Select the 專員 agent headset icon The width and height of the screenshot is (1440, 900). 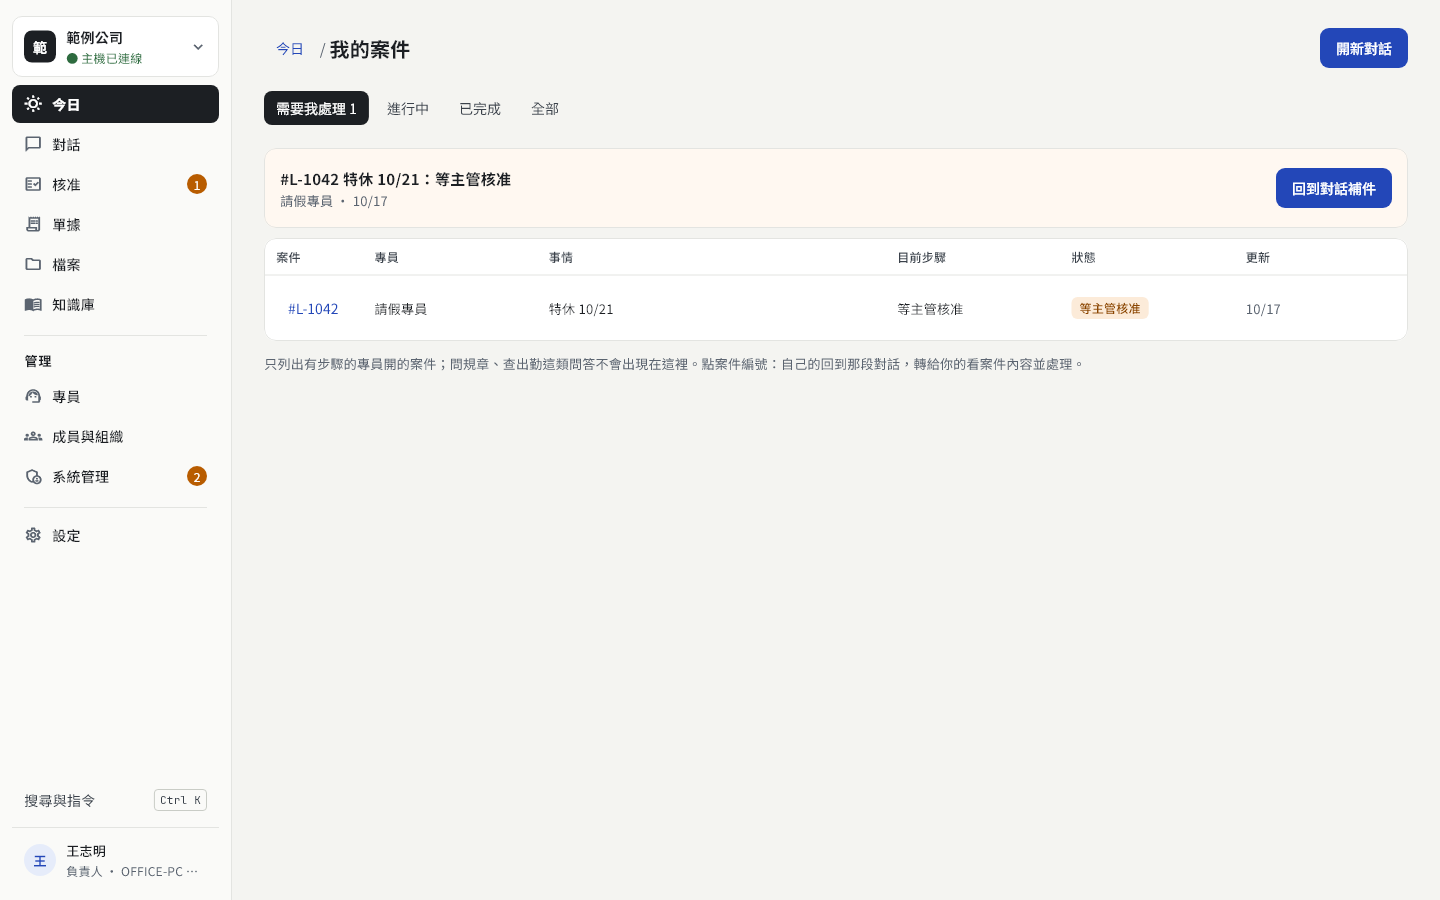33,396
